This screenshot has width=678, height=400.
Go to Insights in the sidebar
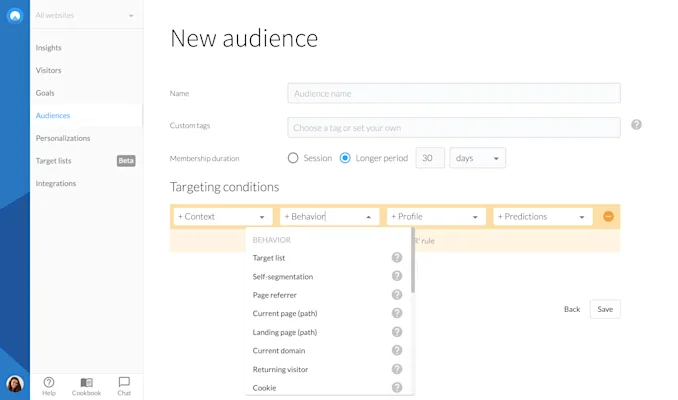pyautogui.click(x=48, y=48)
